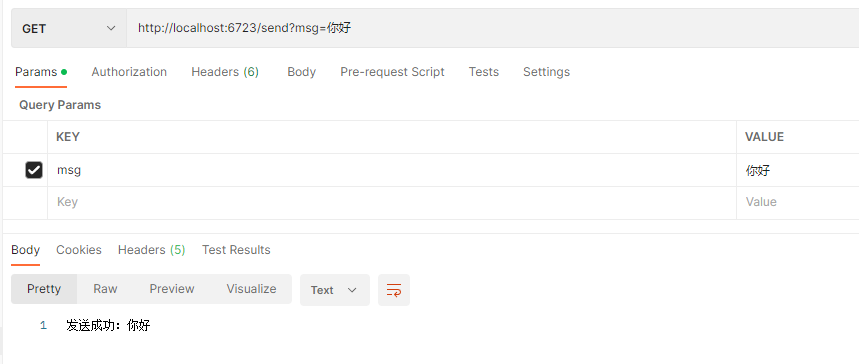The image size is (859, 364).
Task: Uncheck the msg parameter checkbox
Action: 33,170
